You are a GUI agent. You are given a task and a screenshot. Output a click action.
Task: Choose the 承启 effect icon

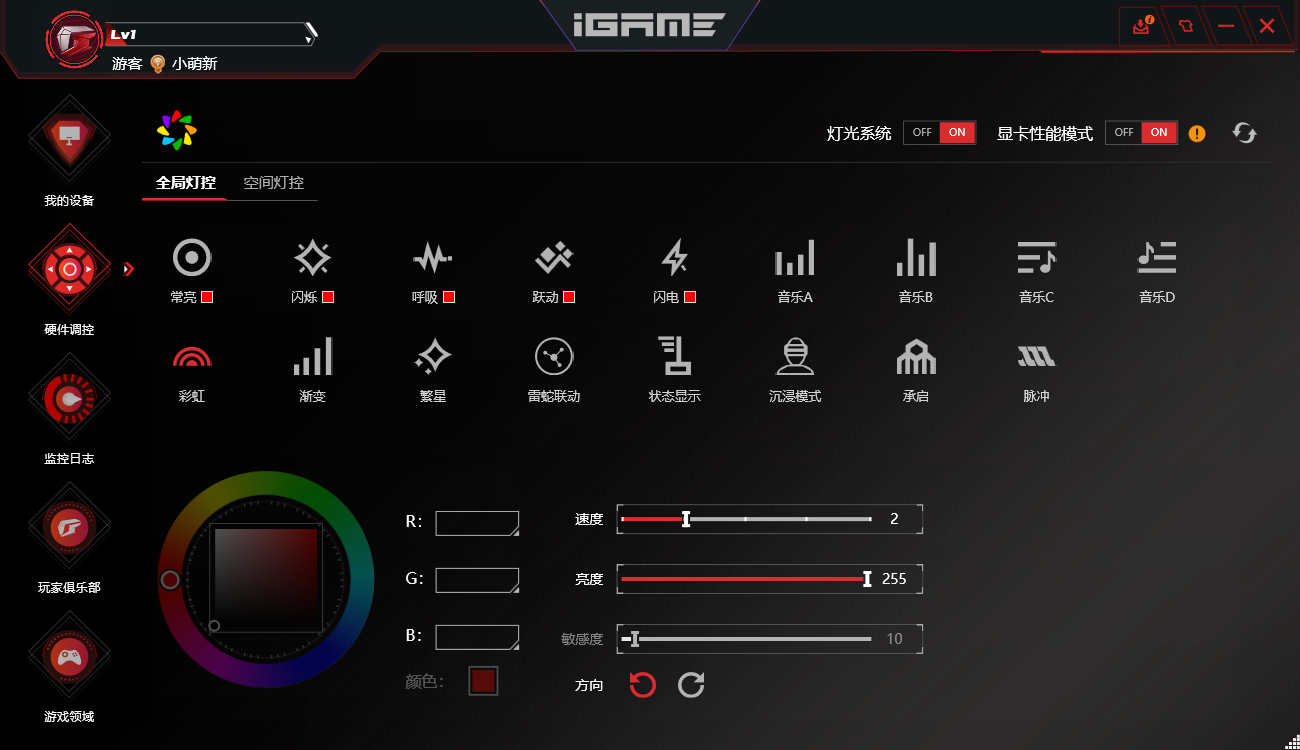916,356
